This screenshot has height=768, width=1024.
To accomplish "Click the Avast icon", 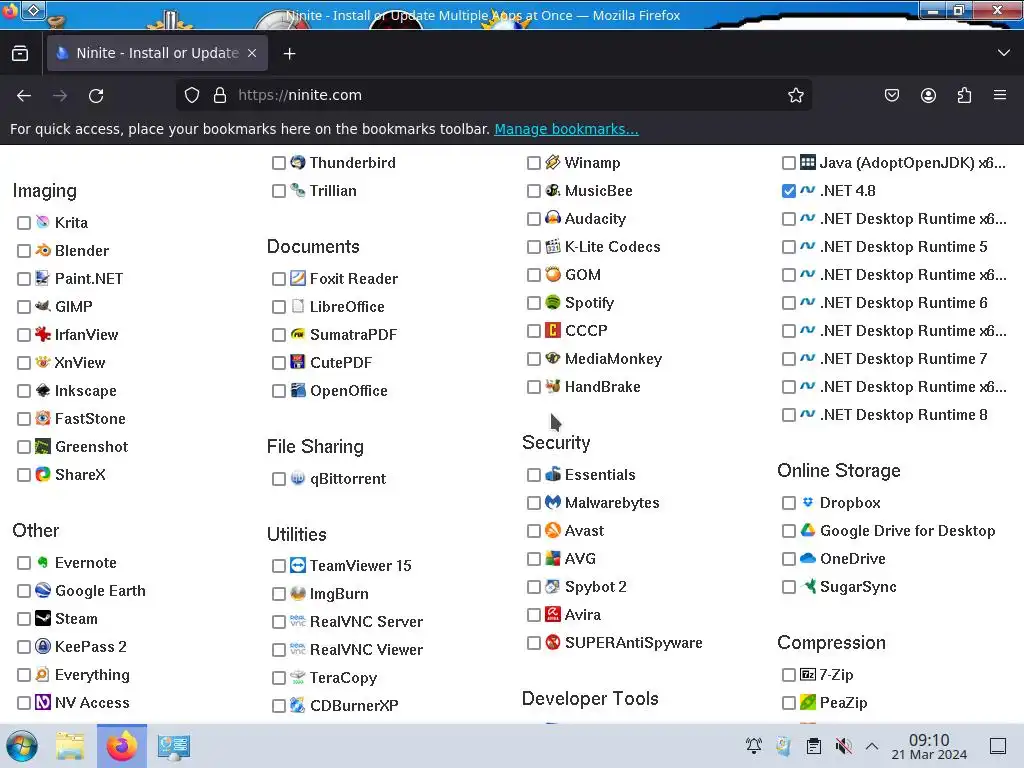I will coord(553,530).
